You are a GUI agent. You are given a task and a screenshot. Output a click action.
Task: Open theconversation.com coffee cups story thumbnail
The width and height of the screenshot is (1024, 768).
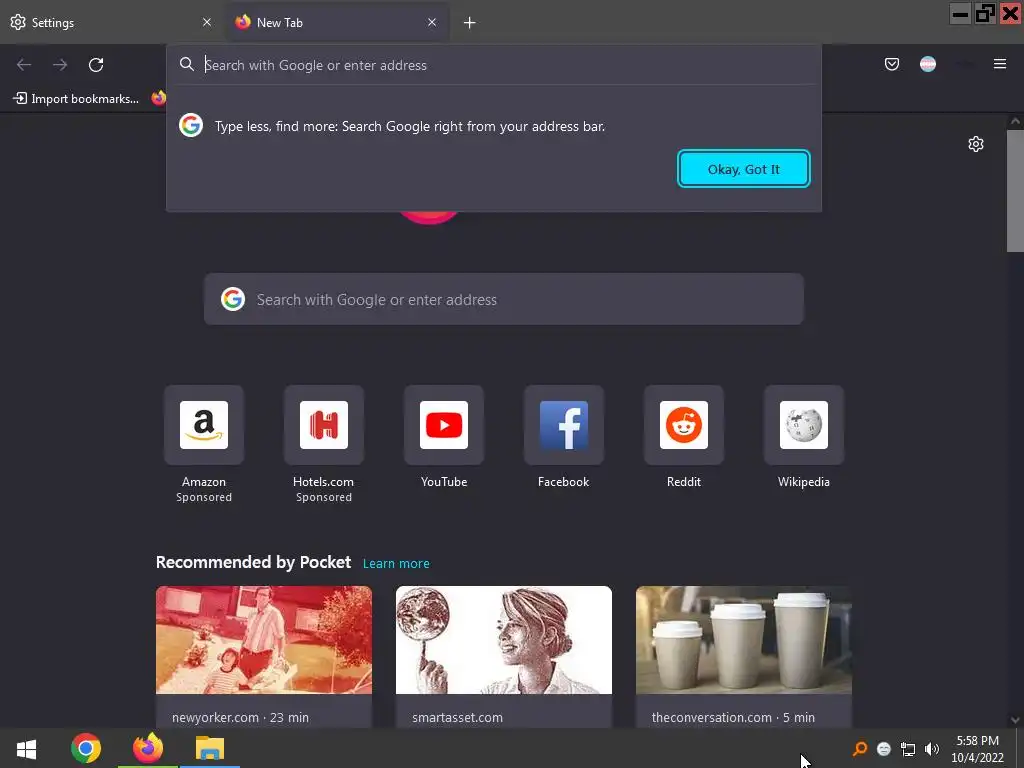(744, 640)
